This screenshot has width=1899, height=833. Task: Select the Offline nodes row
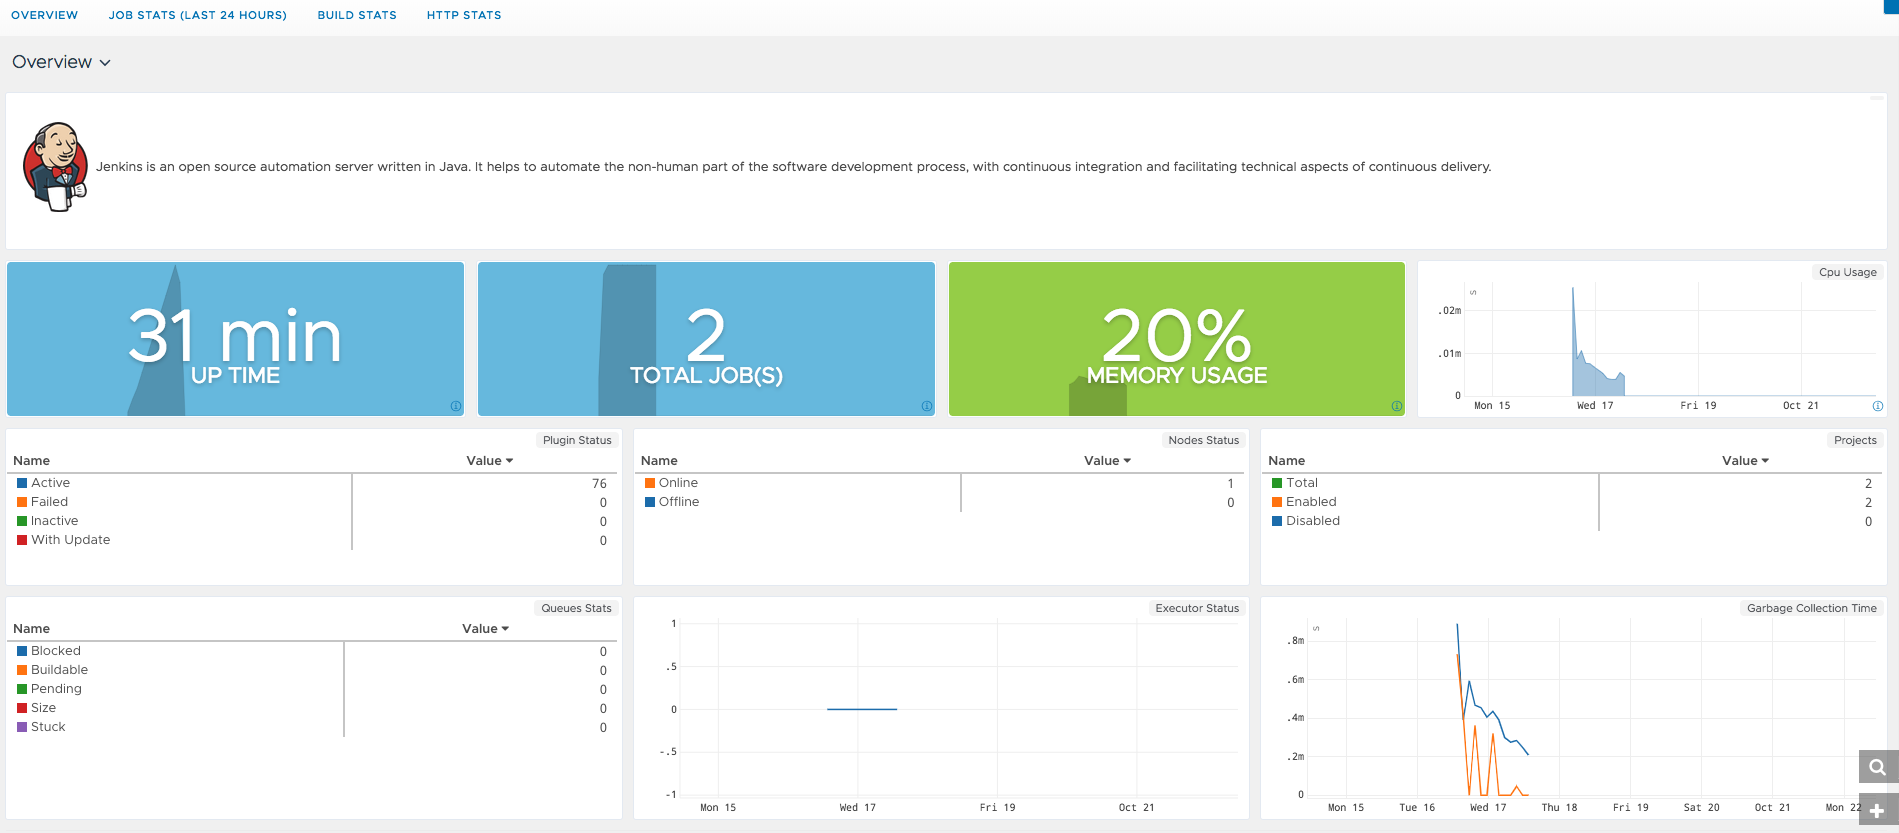tap(941, 502)
